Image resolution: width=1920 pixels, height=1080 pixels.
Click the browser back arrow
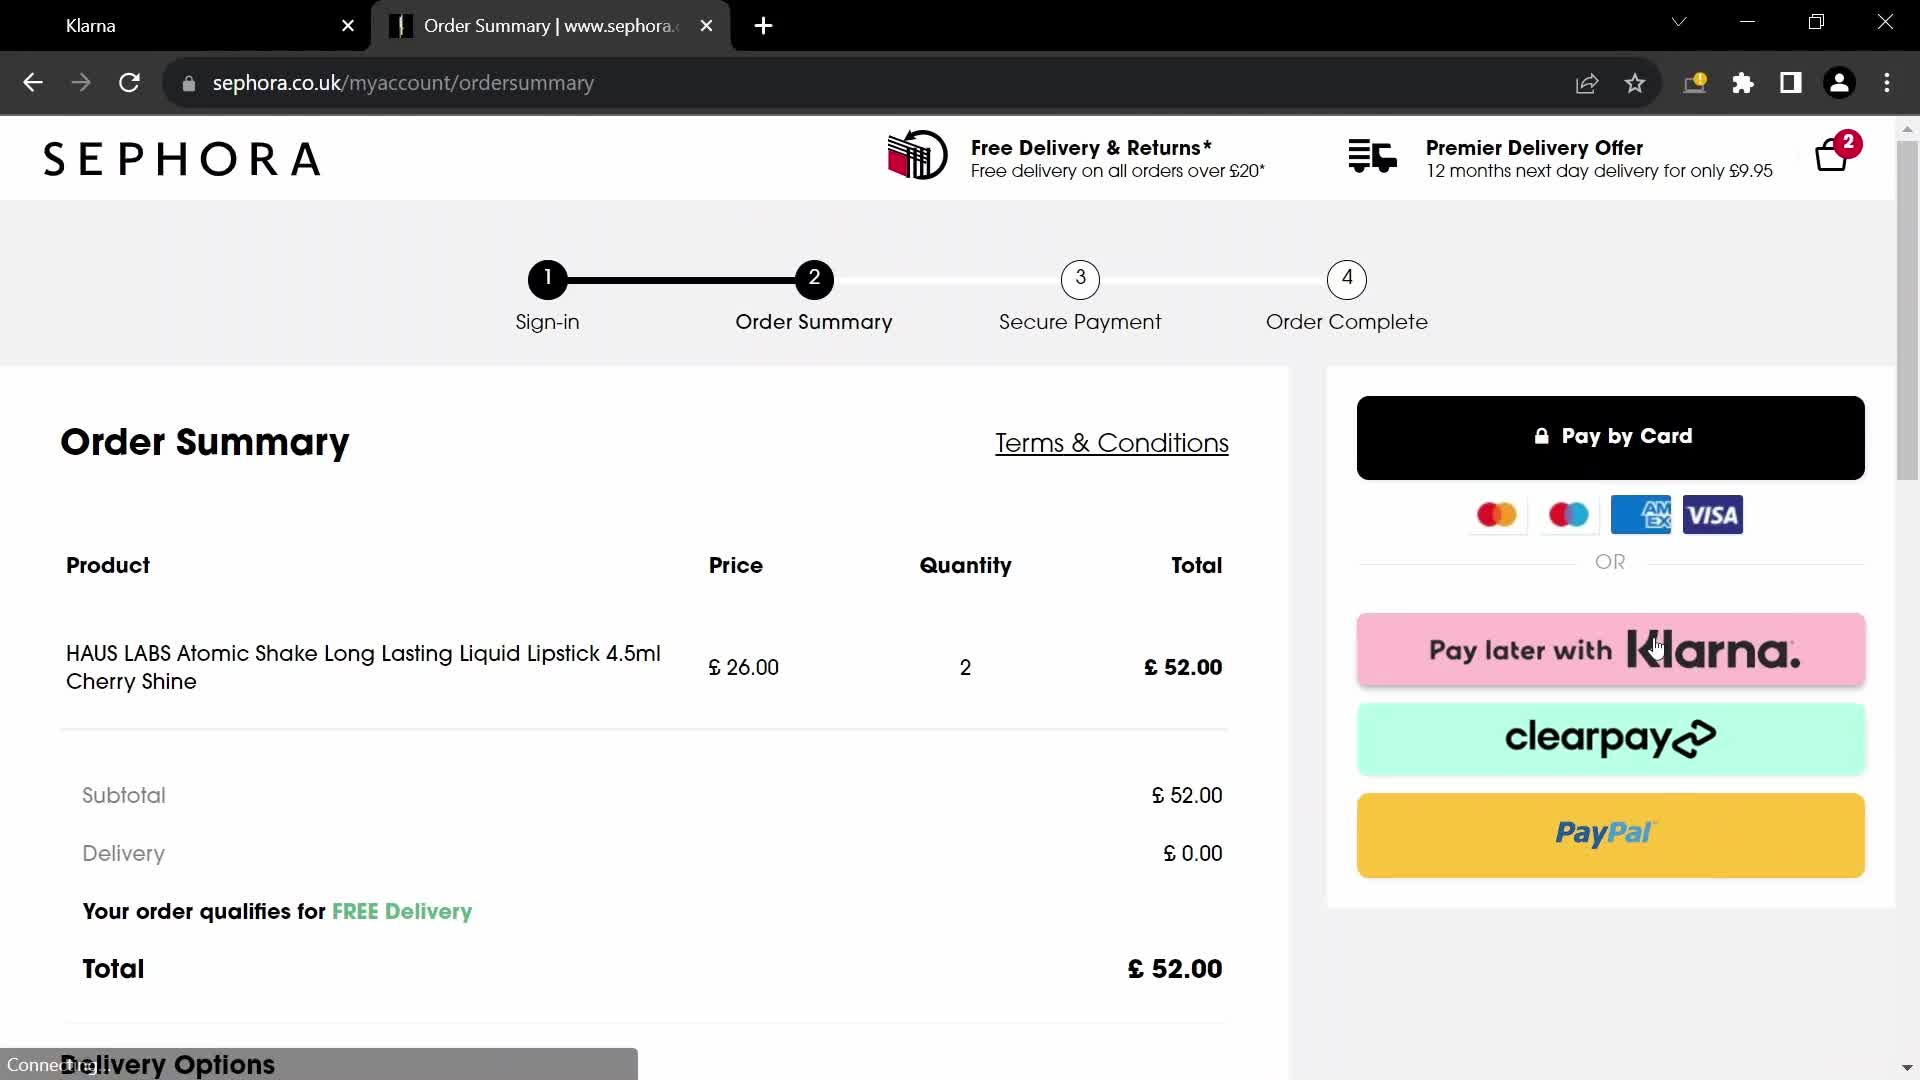[x=33, y=83]
